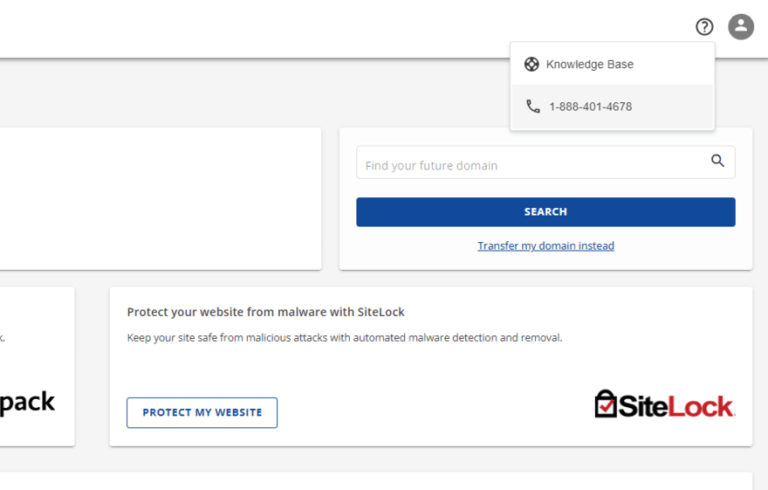
Task: Select Knowledge Base from the help menu
Action: (589, 64)
